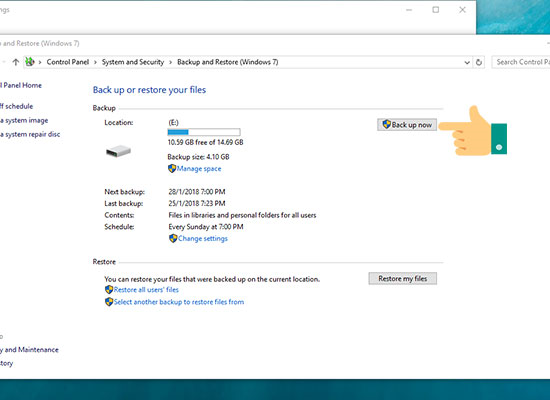Click next backup date 28/1/2018 7:00 PM

click(x=197, y=192)
